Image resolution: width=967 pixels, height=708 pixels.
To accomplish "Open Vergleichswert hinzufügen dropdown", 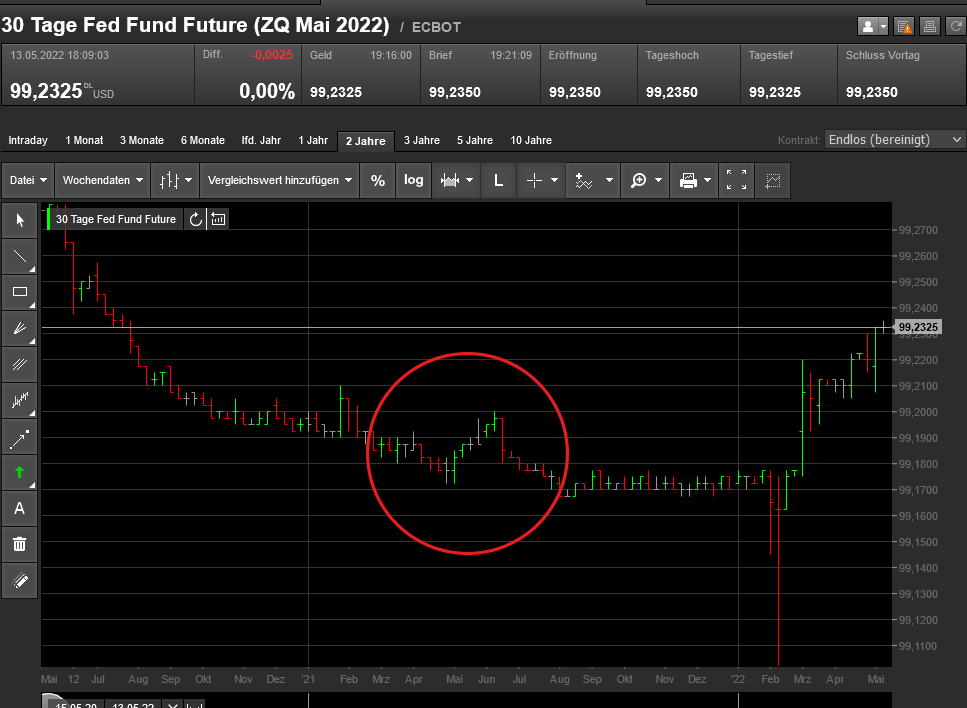I will click(x=279, y=181).
